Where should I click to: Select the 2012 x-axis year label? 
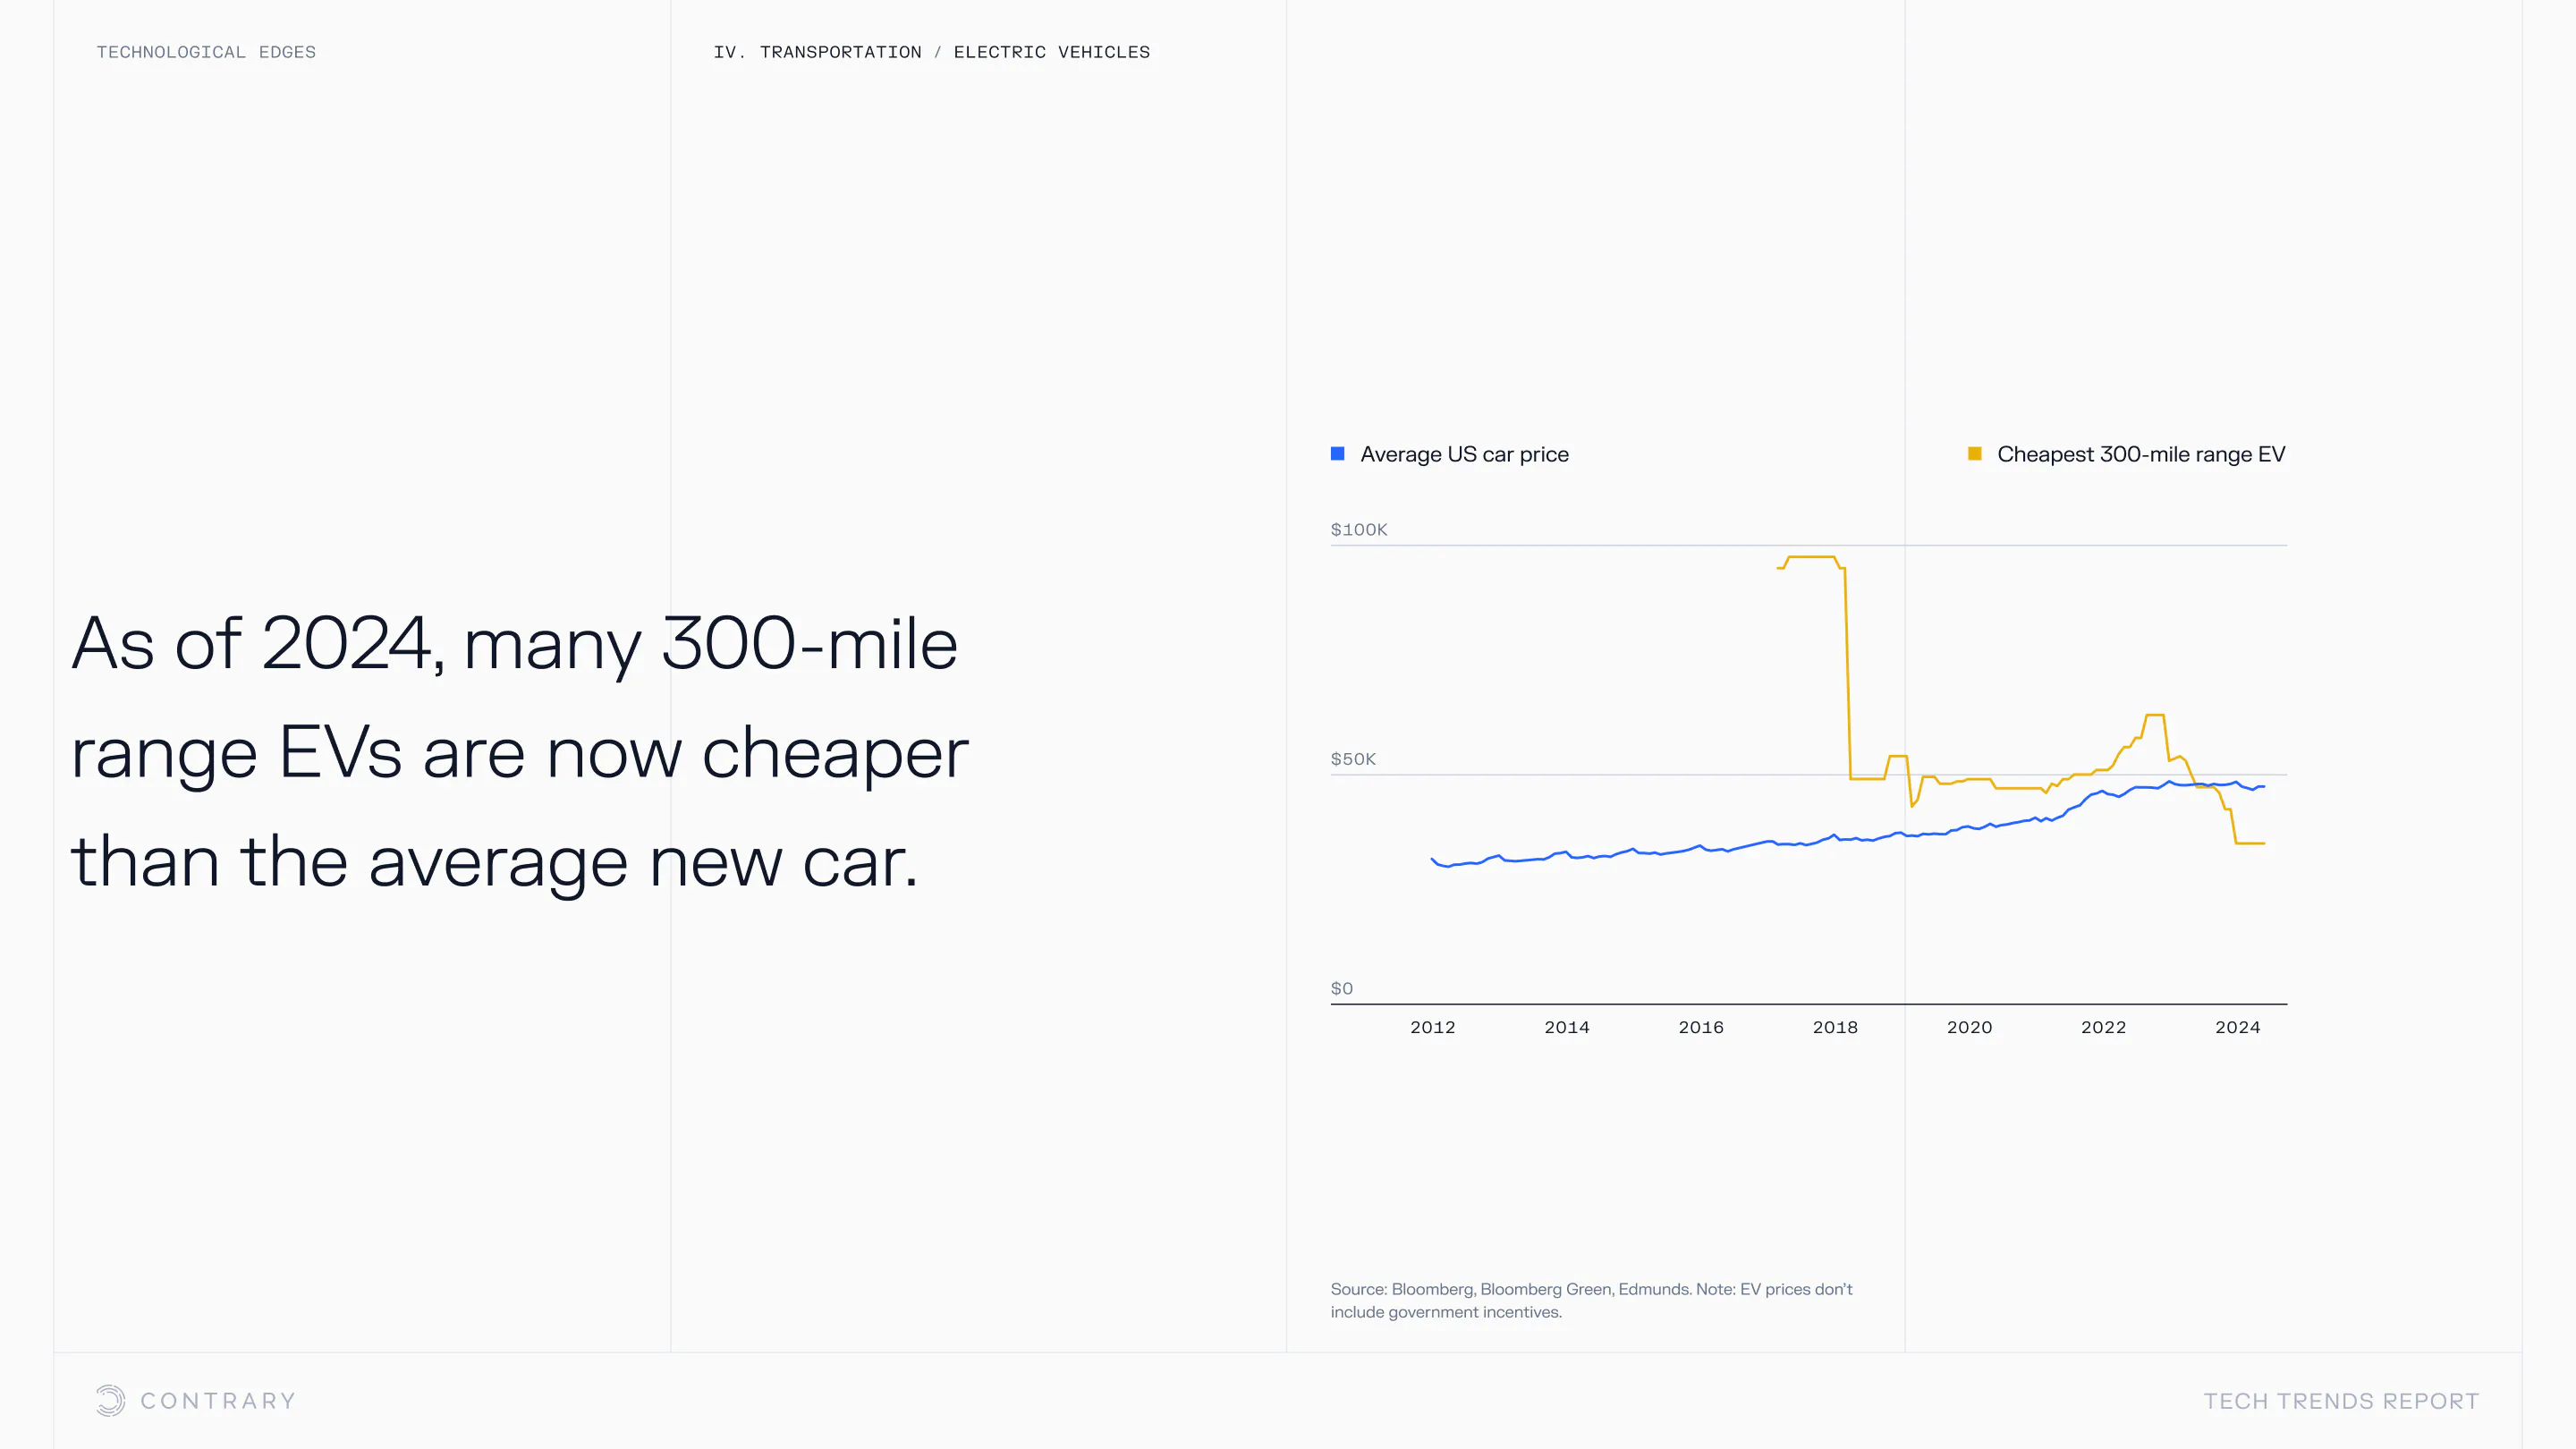(1432, 1027)
